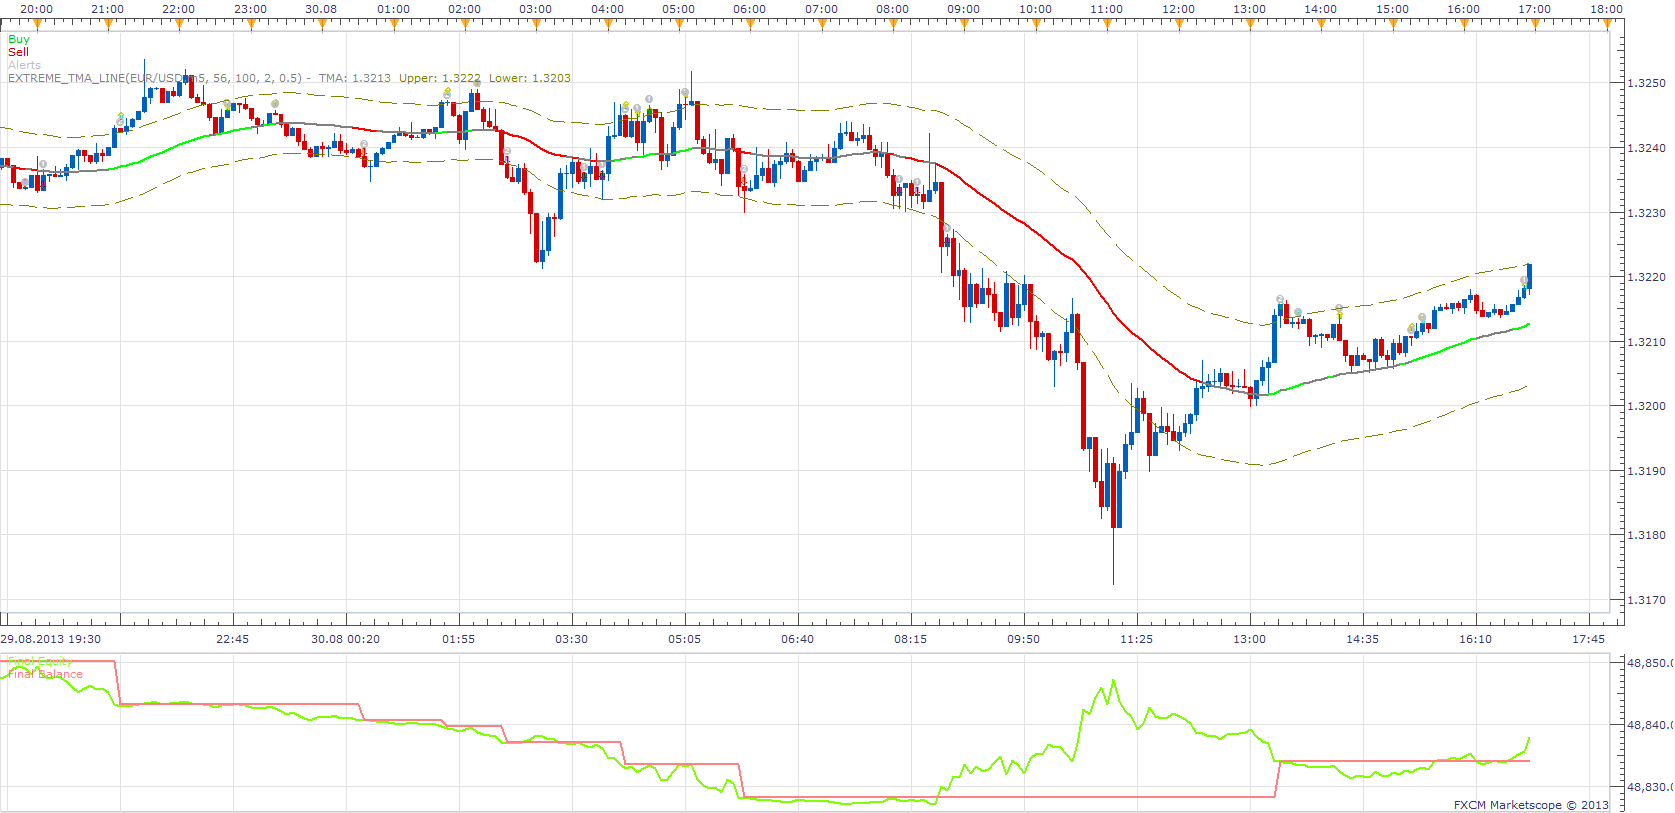1675x813 pixels.
Task: Click the 03:30 time label on bottom axis
Action: point(572,639)
